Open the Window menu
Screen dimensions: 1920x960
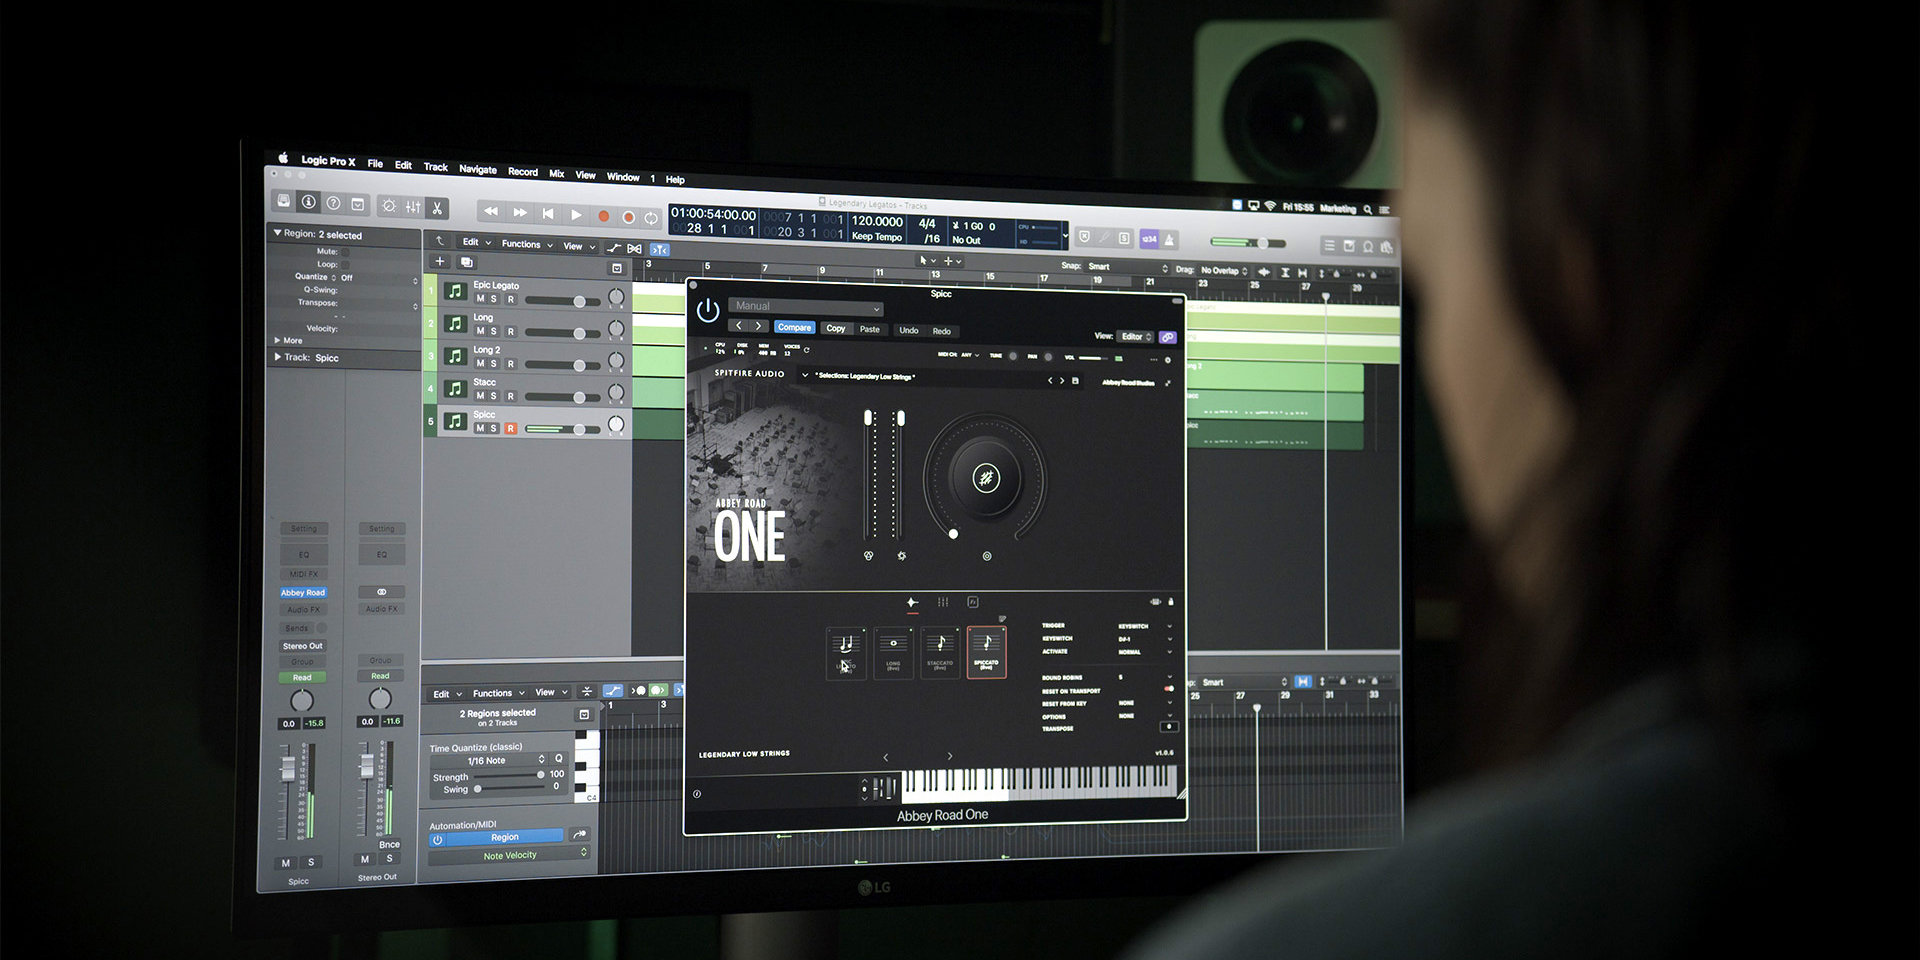(623, 177)
